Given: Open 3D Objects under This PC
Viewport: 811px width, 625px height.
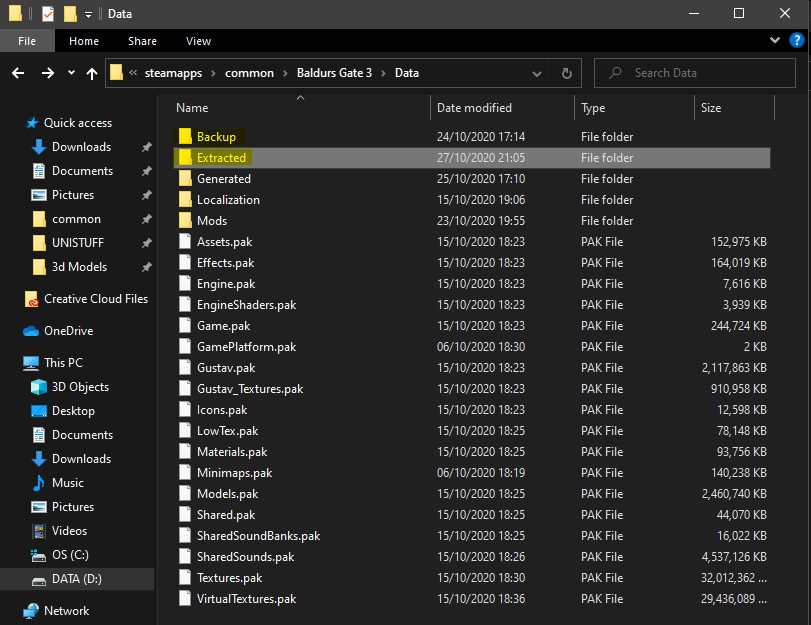Looking at the screenshot, I should click(80, 387).
